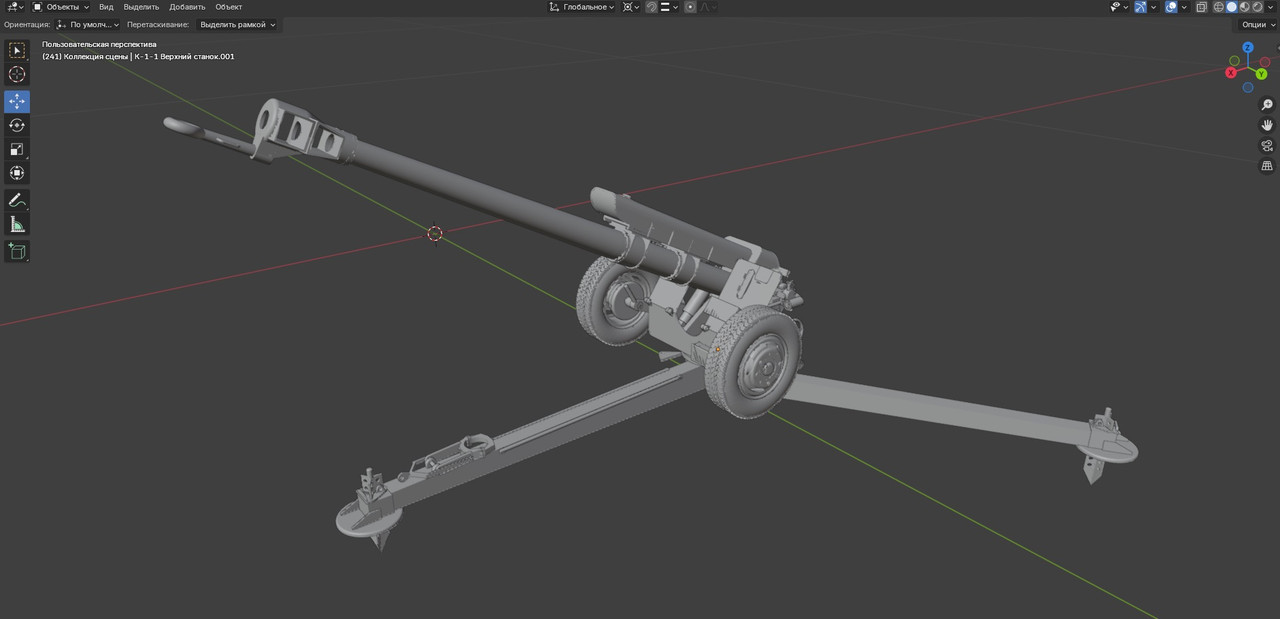
Task: Toggle camera view button
Action: coord(1267,145)
